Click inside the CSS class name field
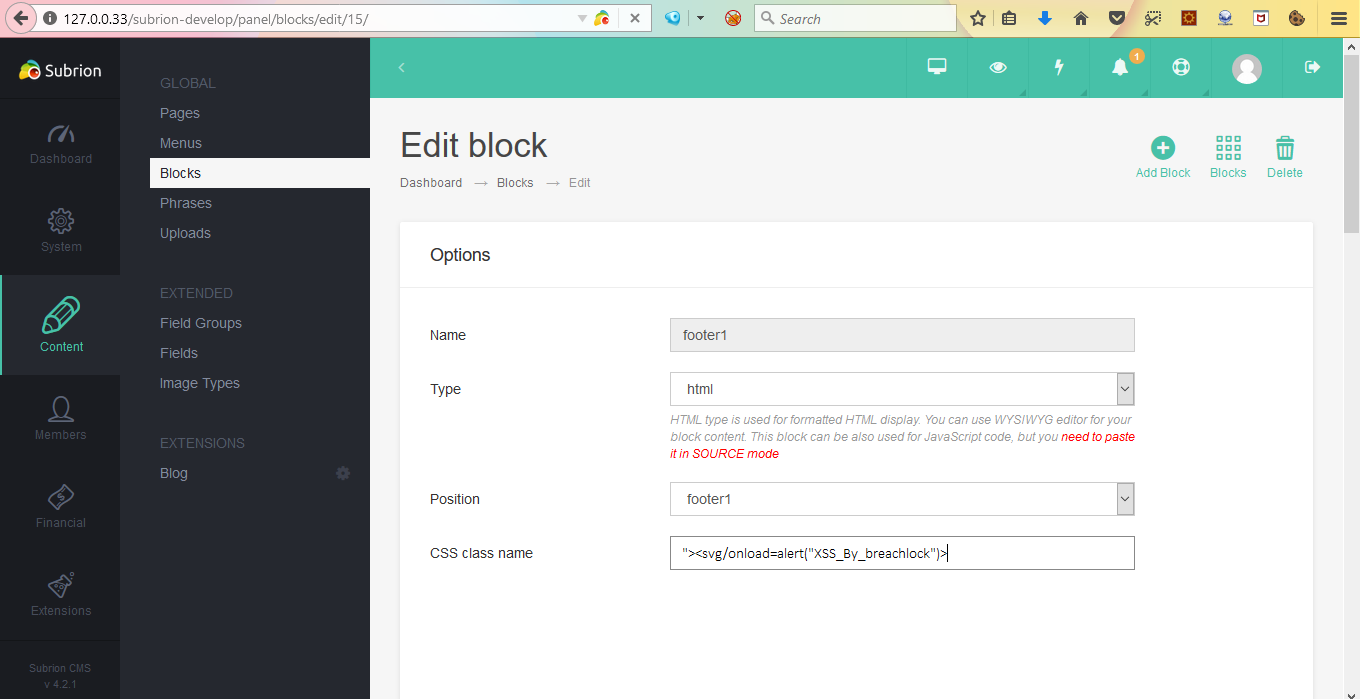The image size is (1360, 699). [900, 553]
